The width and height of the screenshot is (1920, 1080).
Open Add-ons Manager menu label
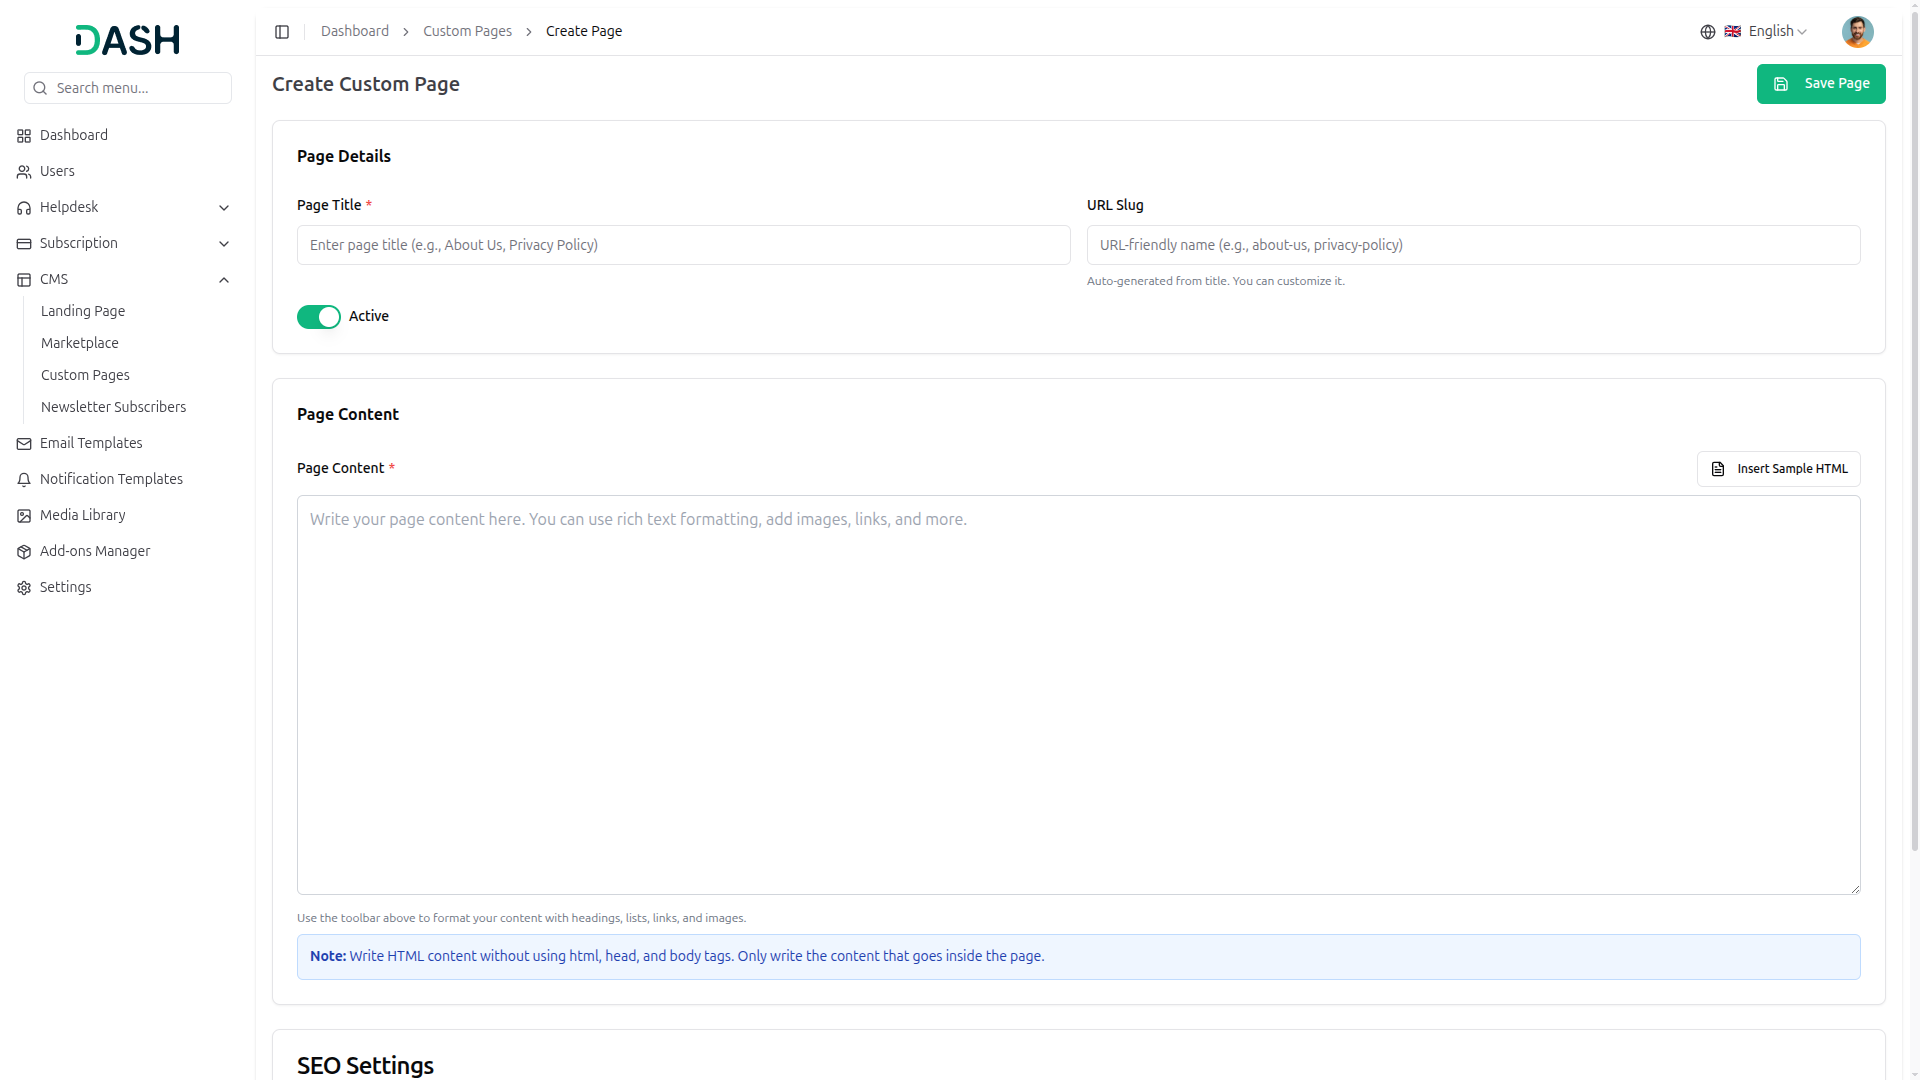[95, 551]
